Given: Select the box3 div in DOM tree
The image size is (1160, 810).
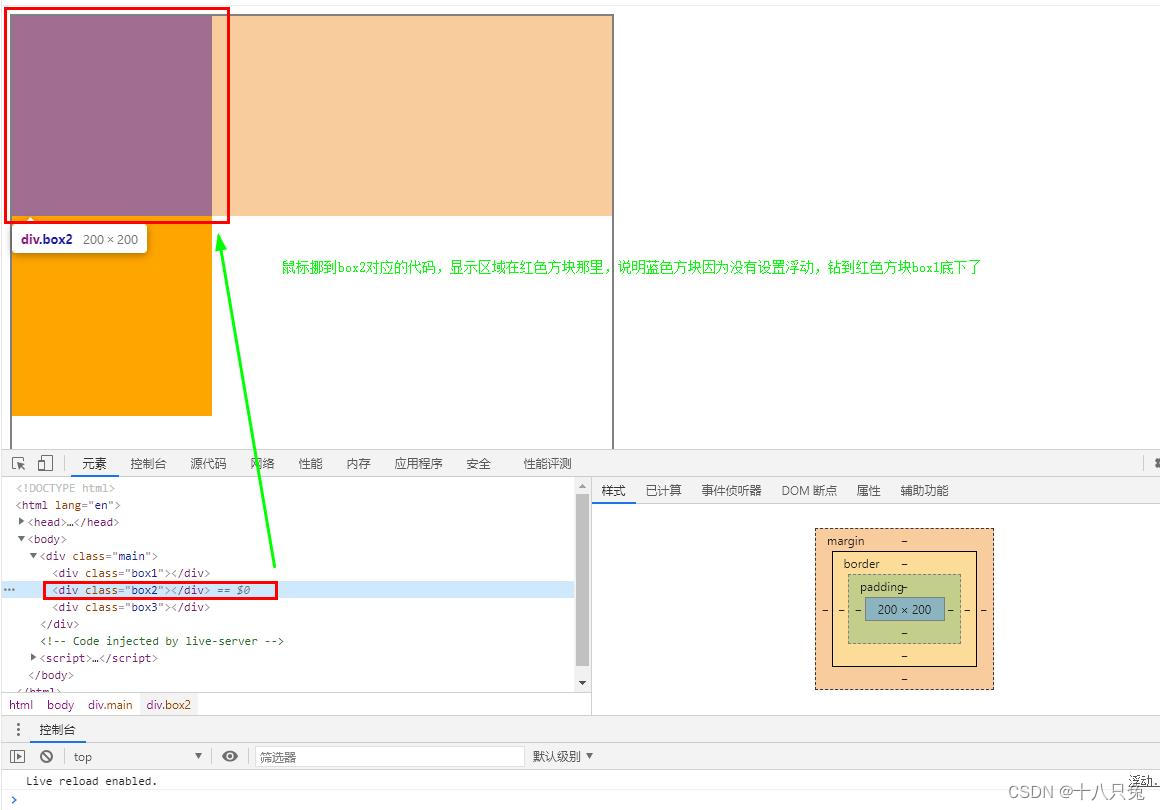Looking at the screenshot, I should pos(130,607).
